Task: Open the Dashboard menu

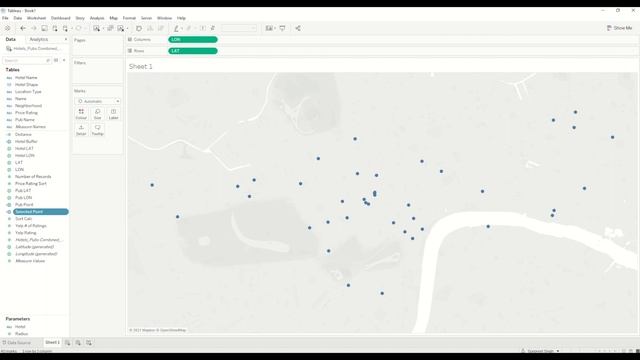Action: pyautogui.click(x=60, y=18)
